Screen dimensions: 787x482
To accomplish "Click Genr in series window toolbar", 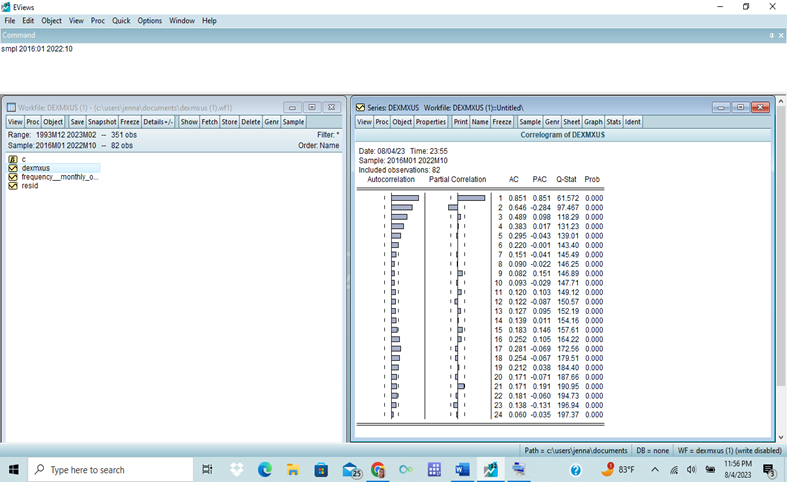I will pos(552,122).
